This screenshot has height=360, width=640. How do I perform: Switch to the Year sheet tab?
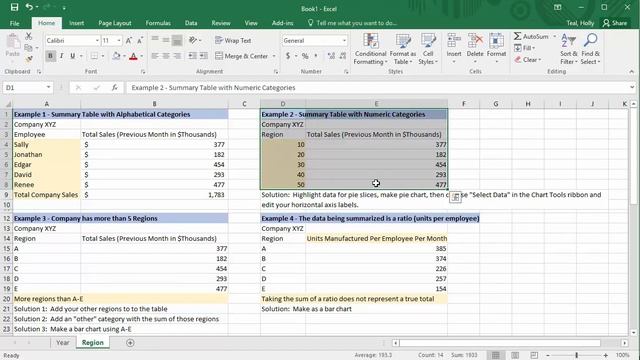62,343
